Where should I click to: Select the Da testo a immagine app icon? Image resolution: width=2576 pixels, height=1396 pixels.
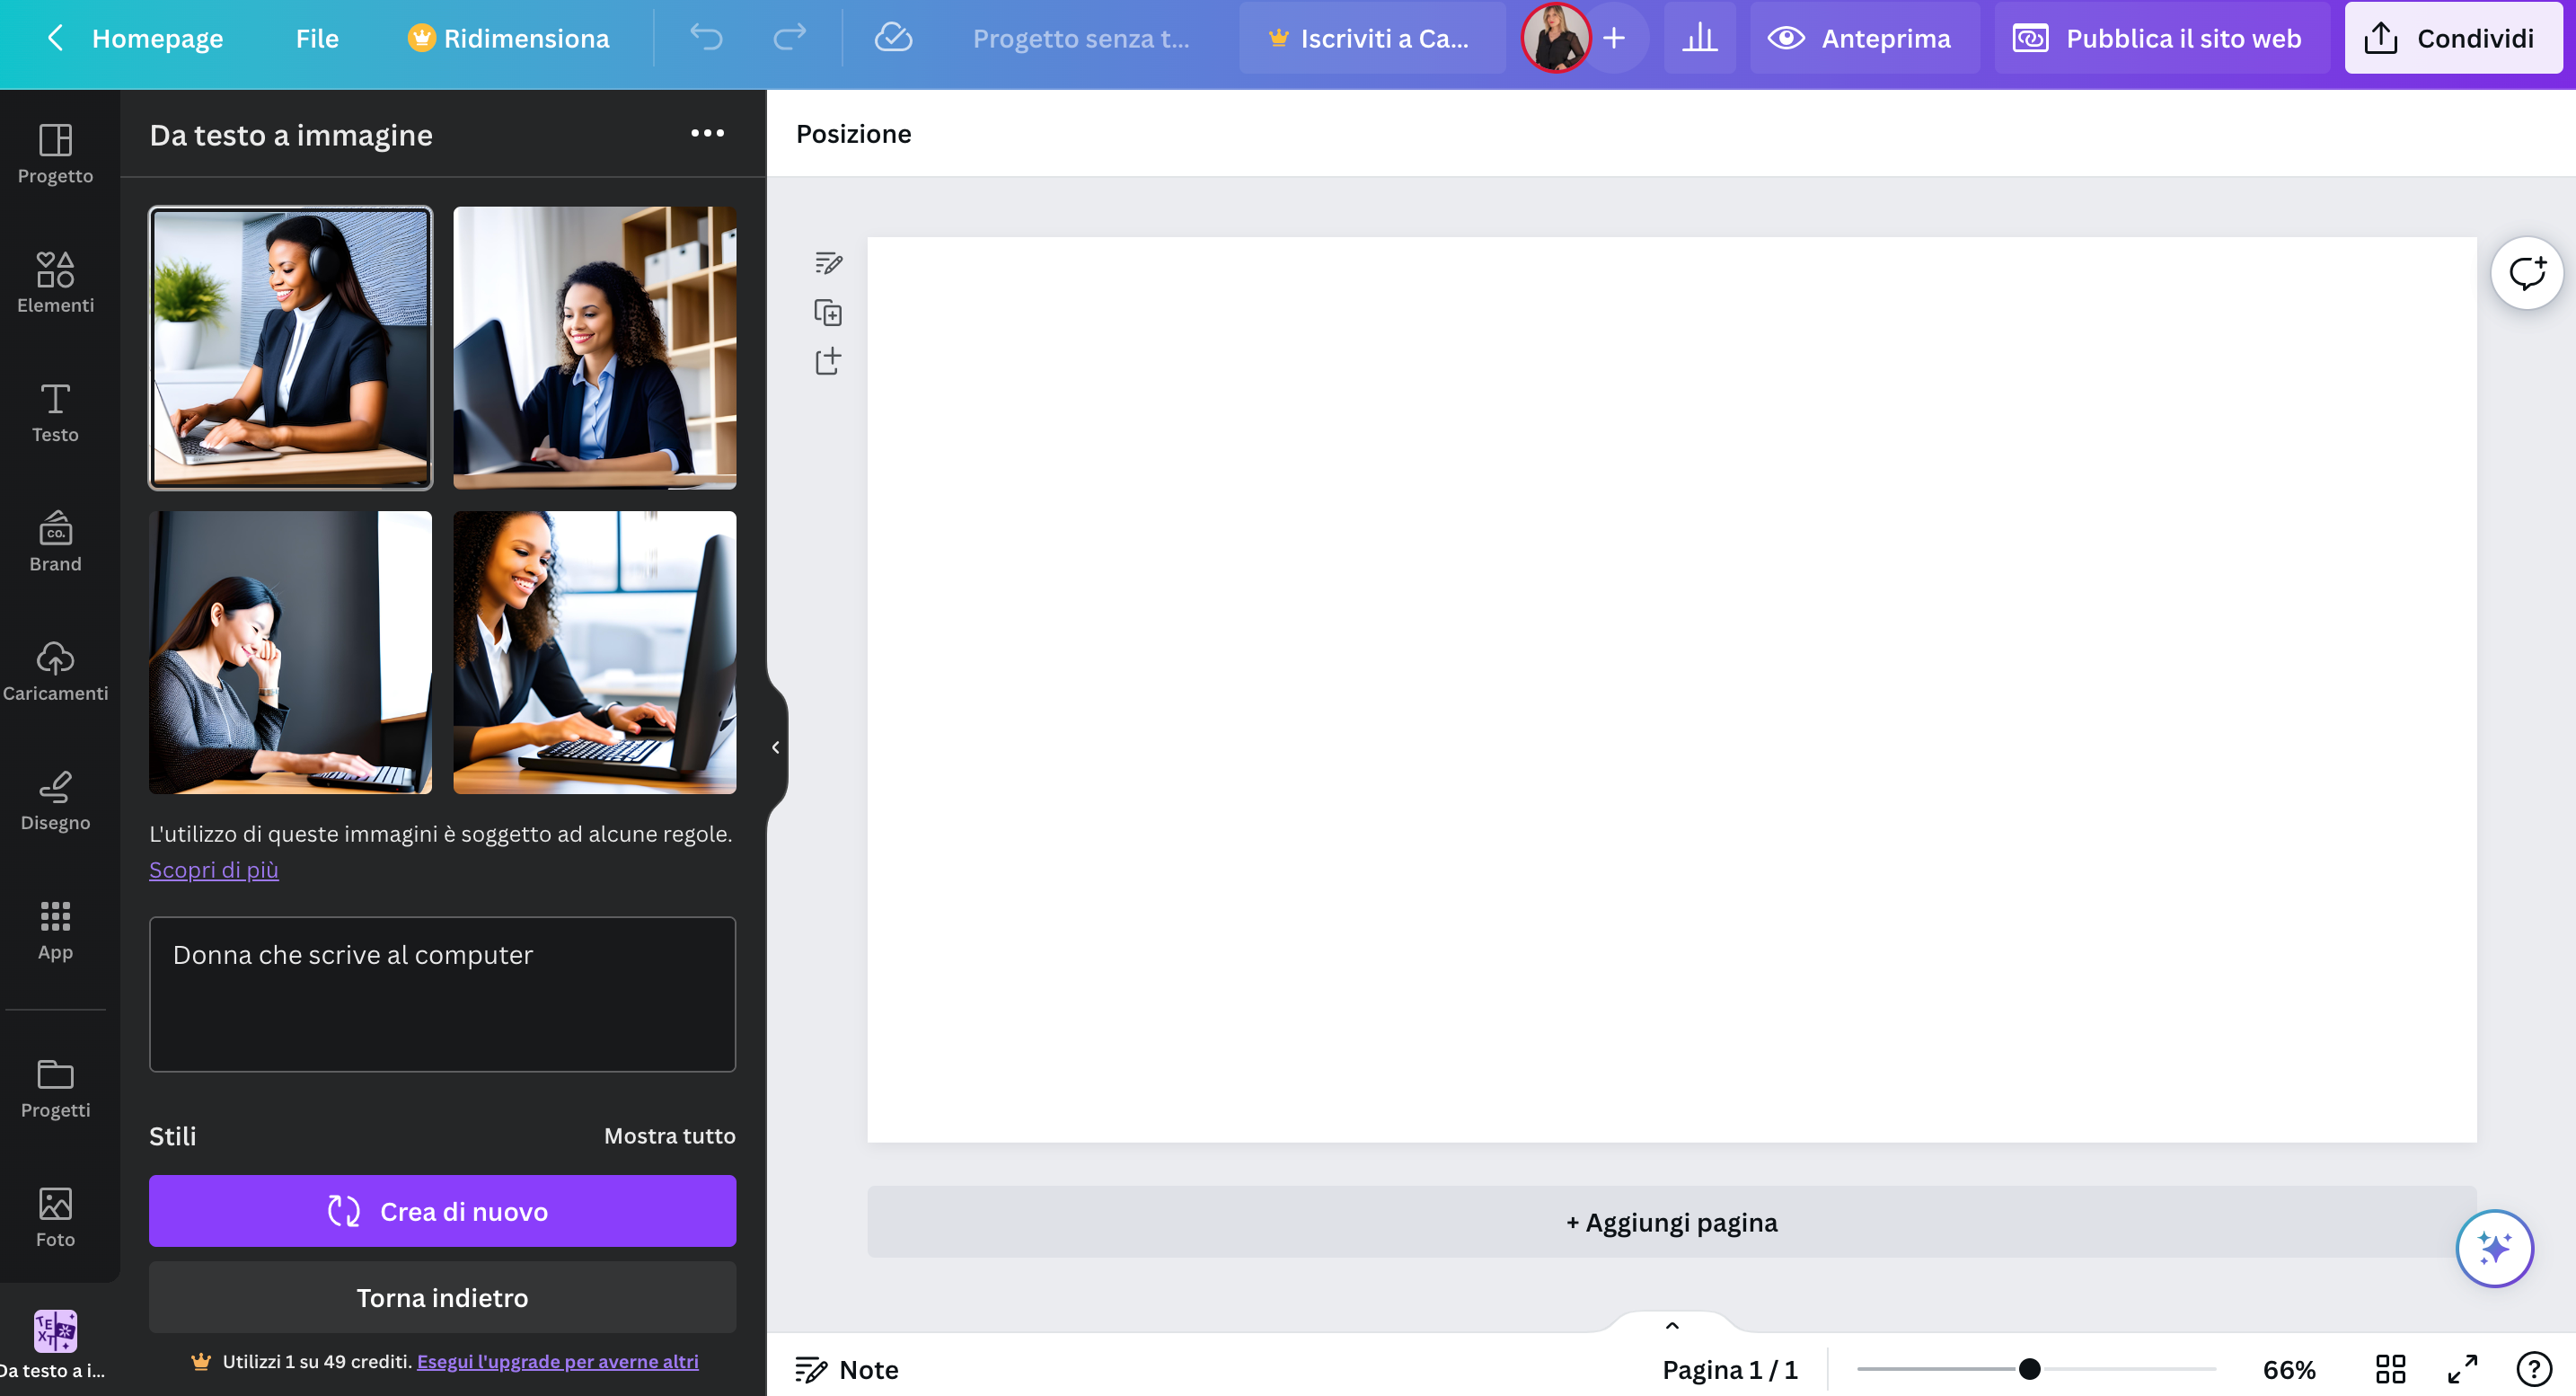coord(55,1345)
